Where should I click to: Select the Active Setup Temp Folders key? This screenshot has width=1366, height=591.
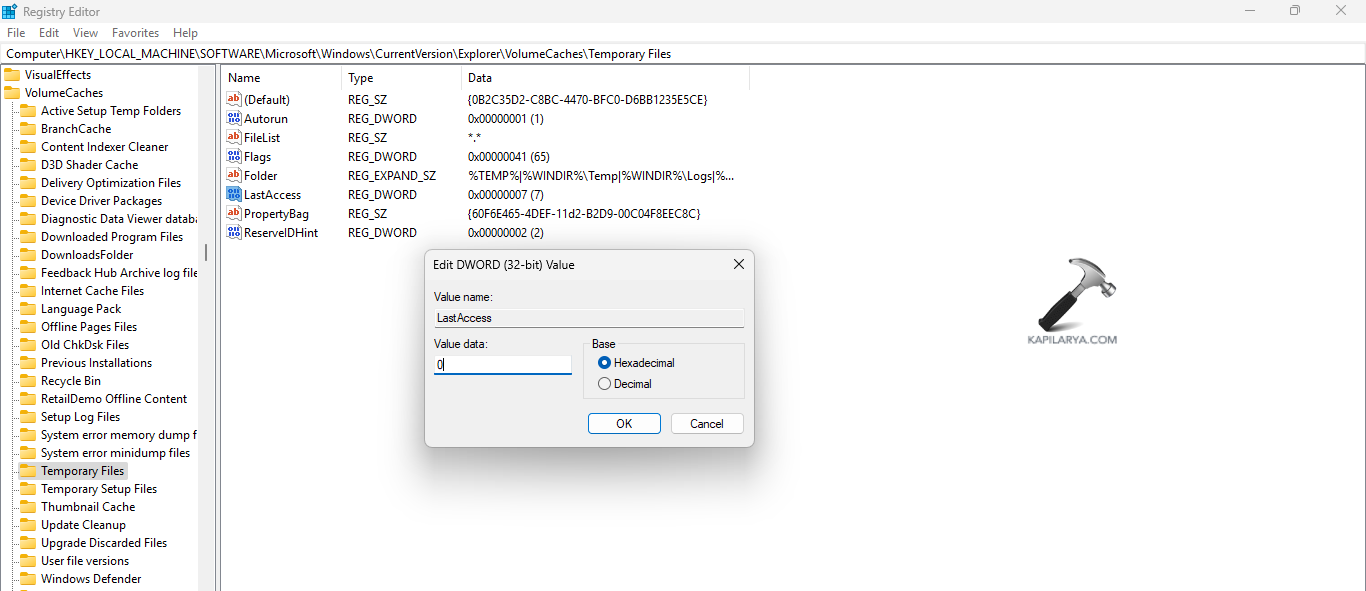111,111
